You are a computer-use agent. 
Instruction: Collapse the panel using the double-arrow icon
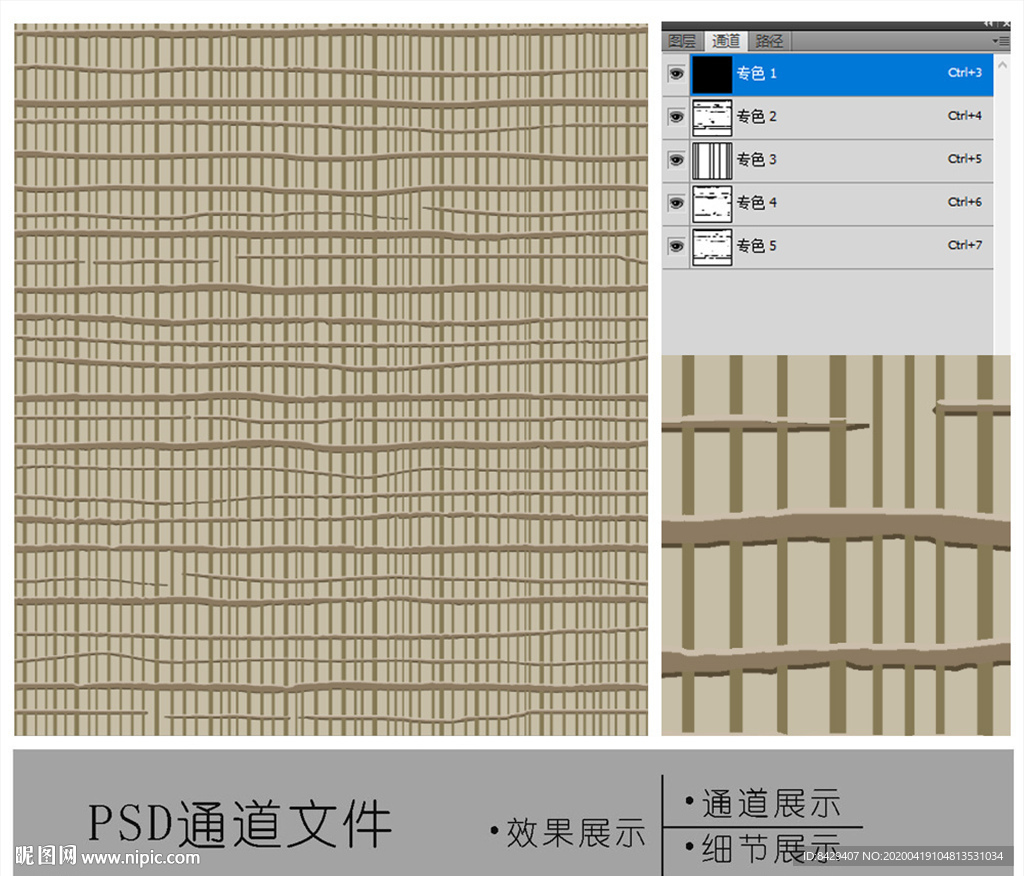[x=989, y=22]
